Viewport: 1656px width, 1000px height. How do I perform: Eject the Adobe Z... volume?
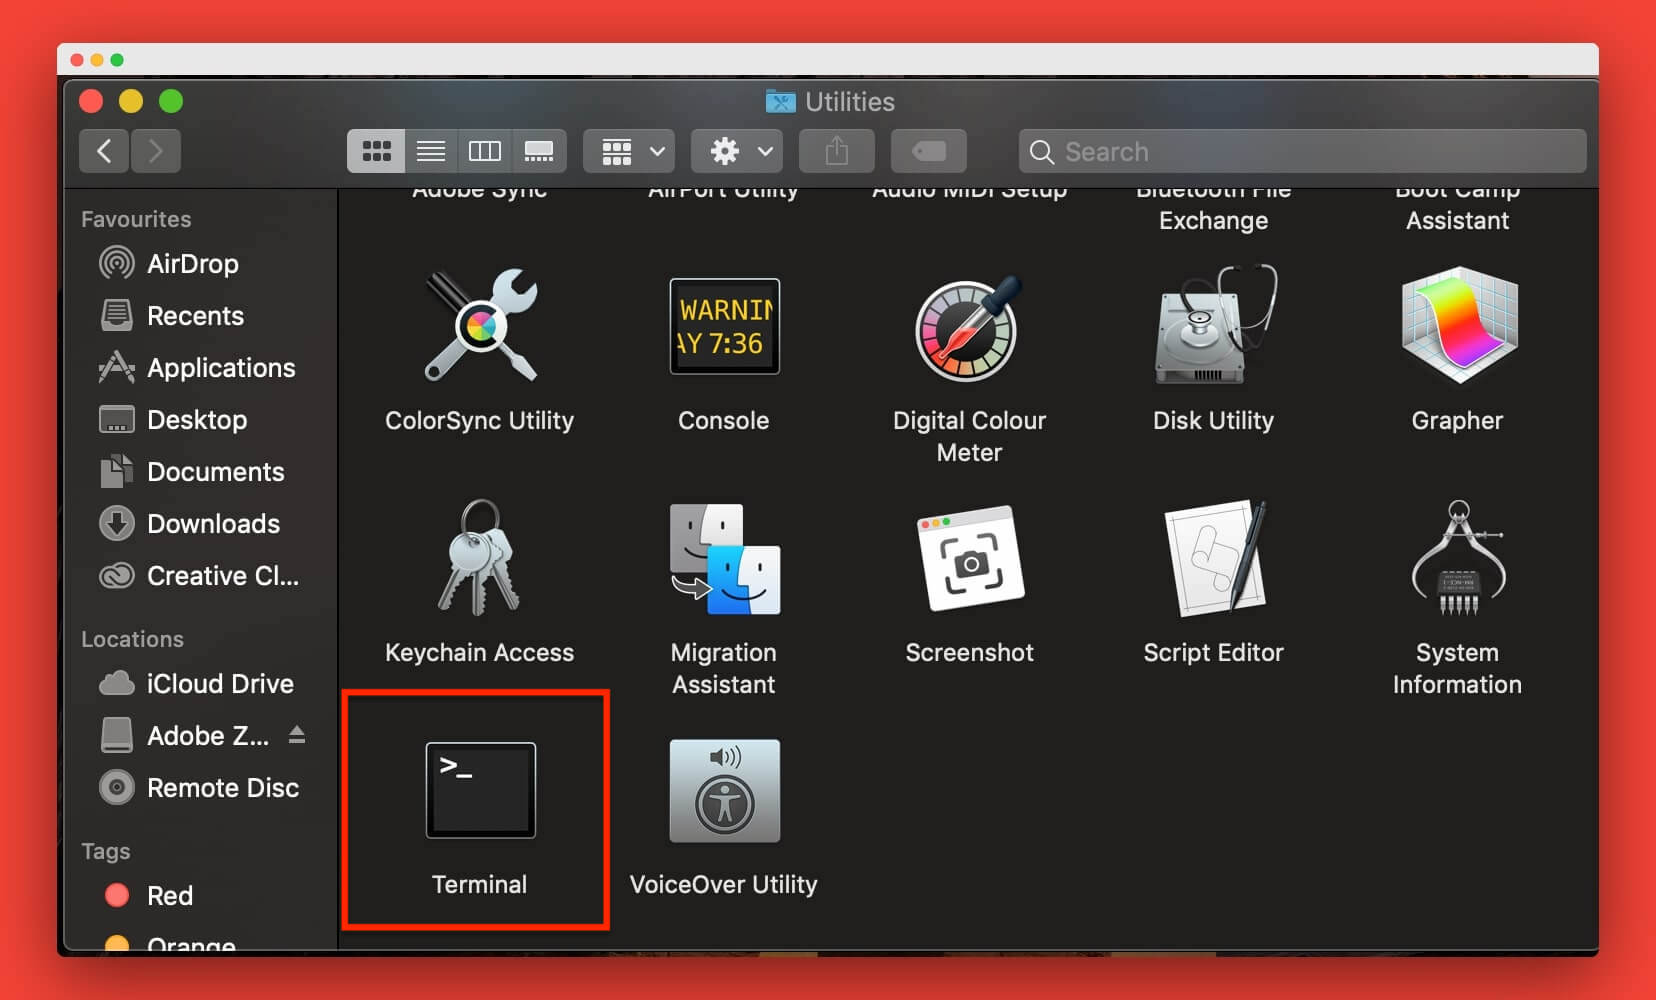click(296, 736)
